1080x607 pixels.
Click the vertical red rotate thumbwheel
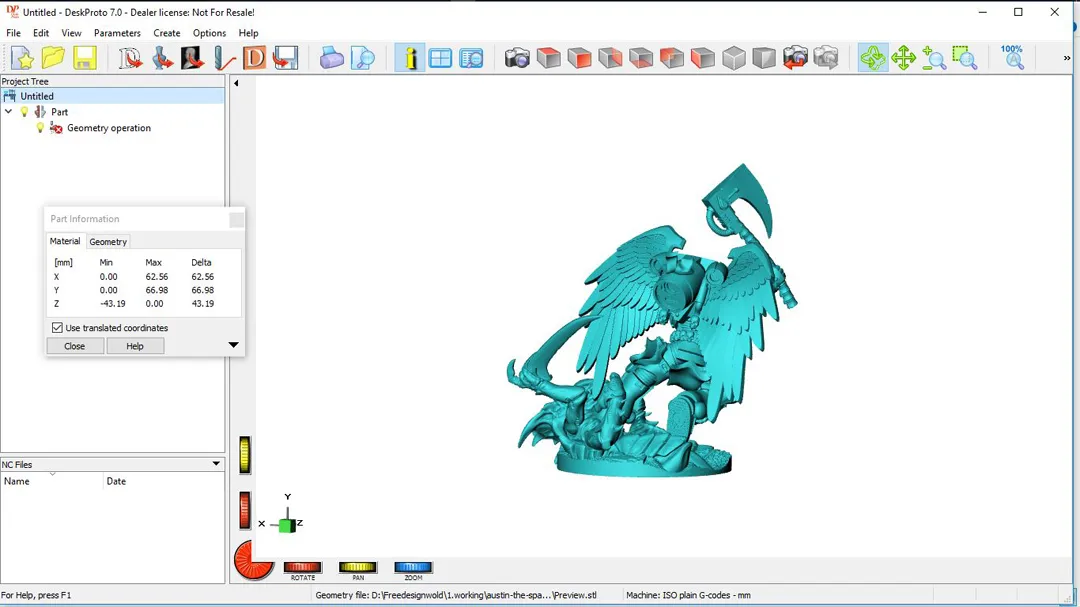[245, 511]
